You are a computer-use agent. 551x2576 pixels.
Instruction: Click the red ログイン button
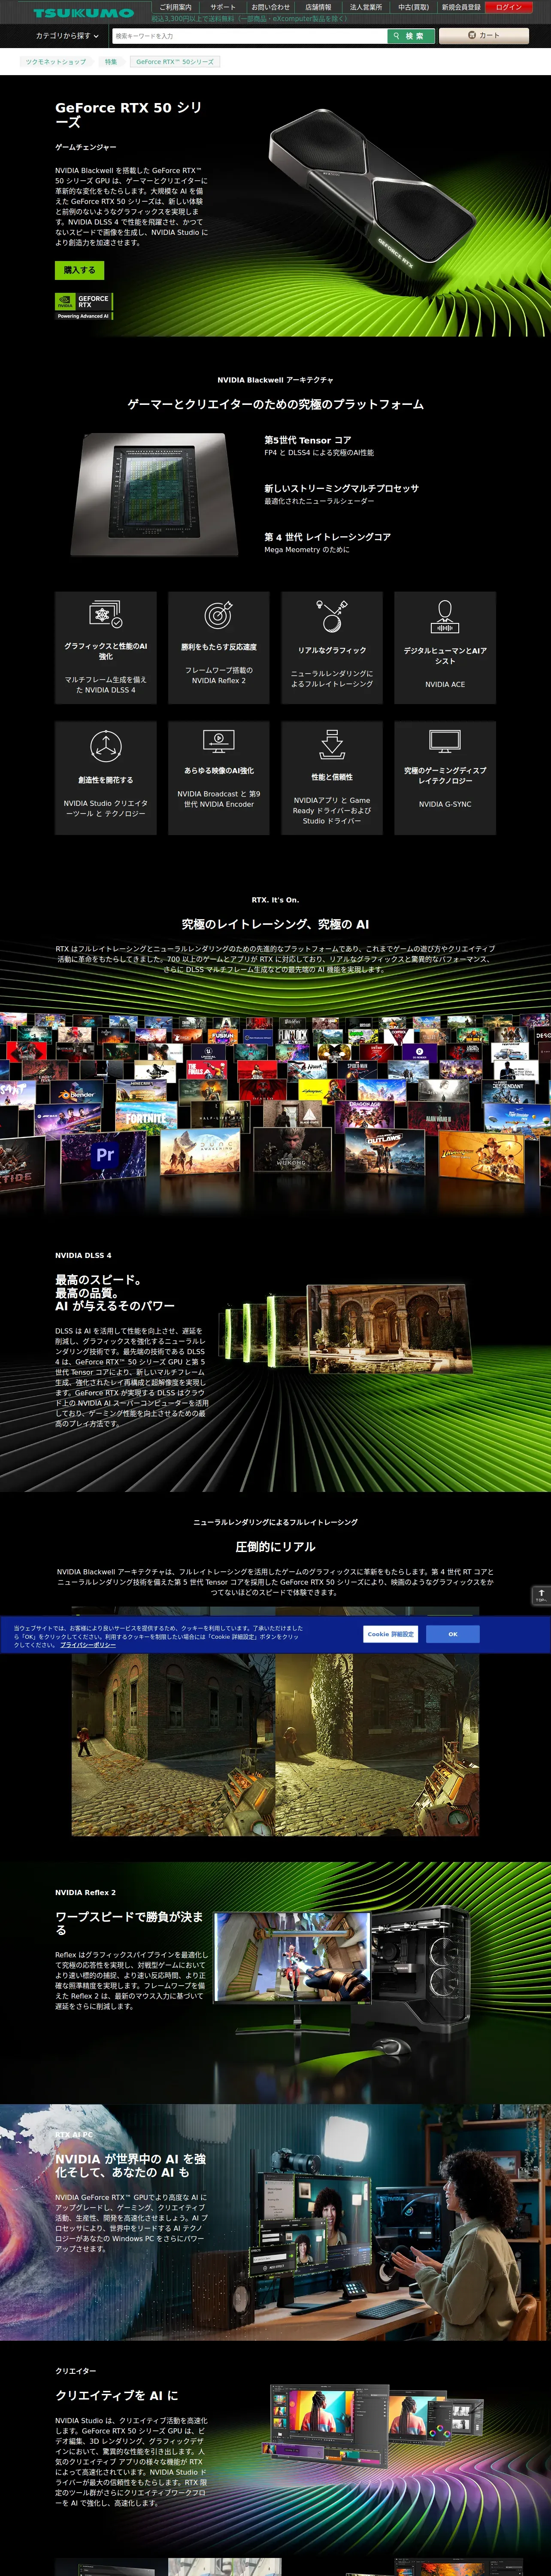509,7
